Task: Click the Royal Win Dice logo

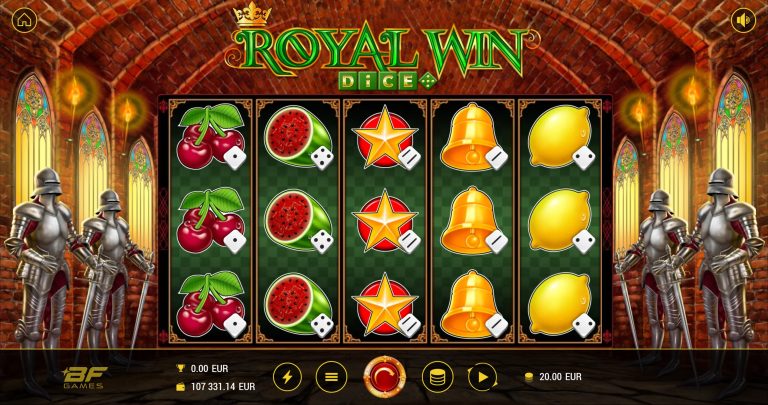Action: tap(378, 47)
